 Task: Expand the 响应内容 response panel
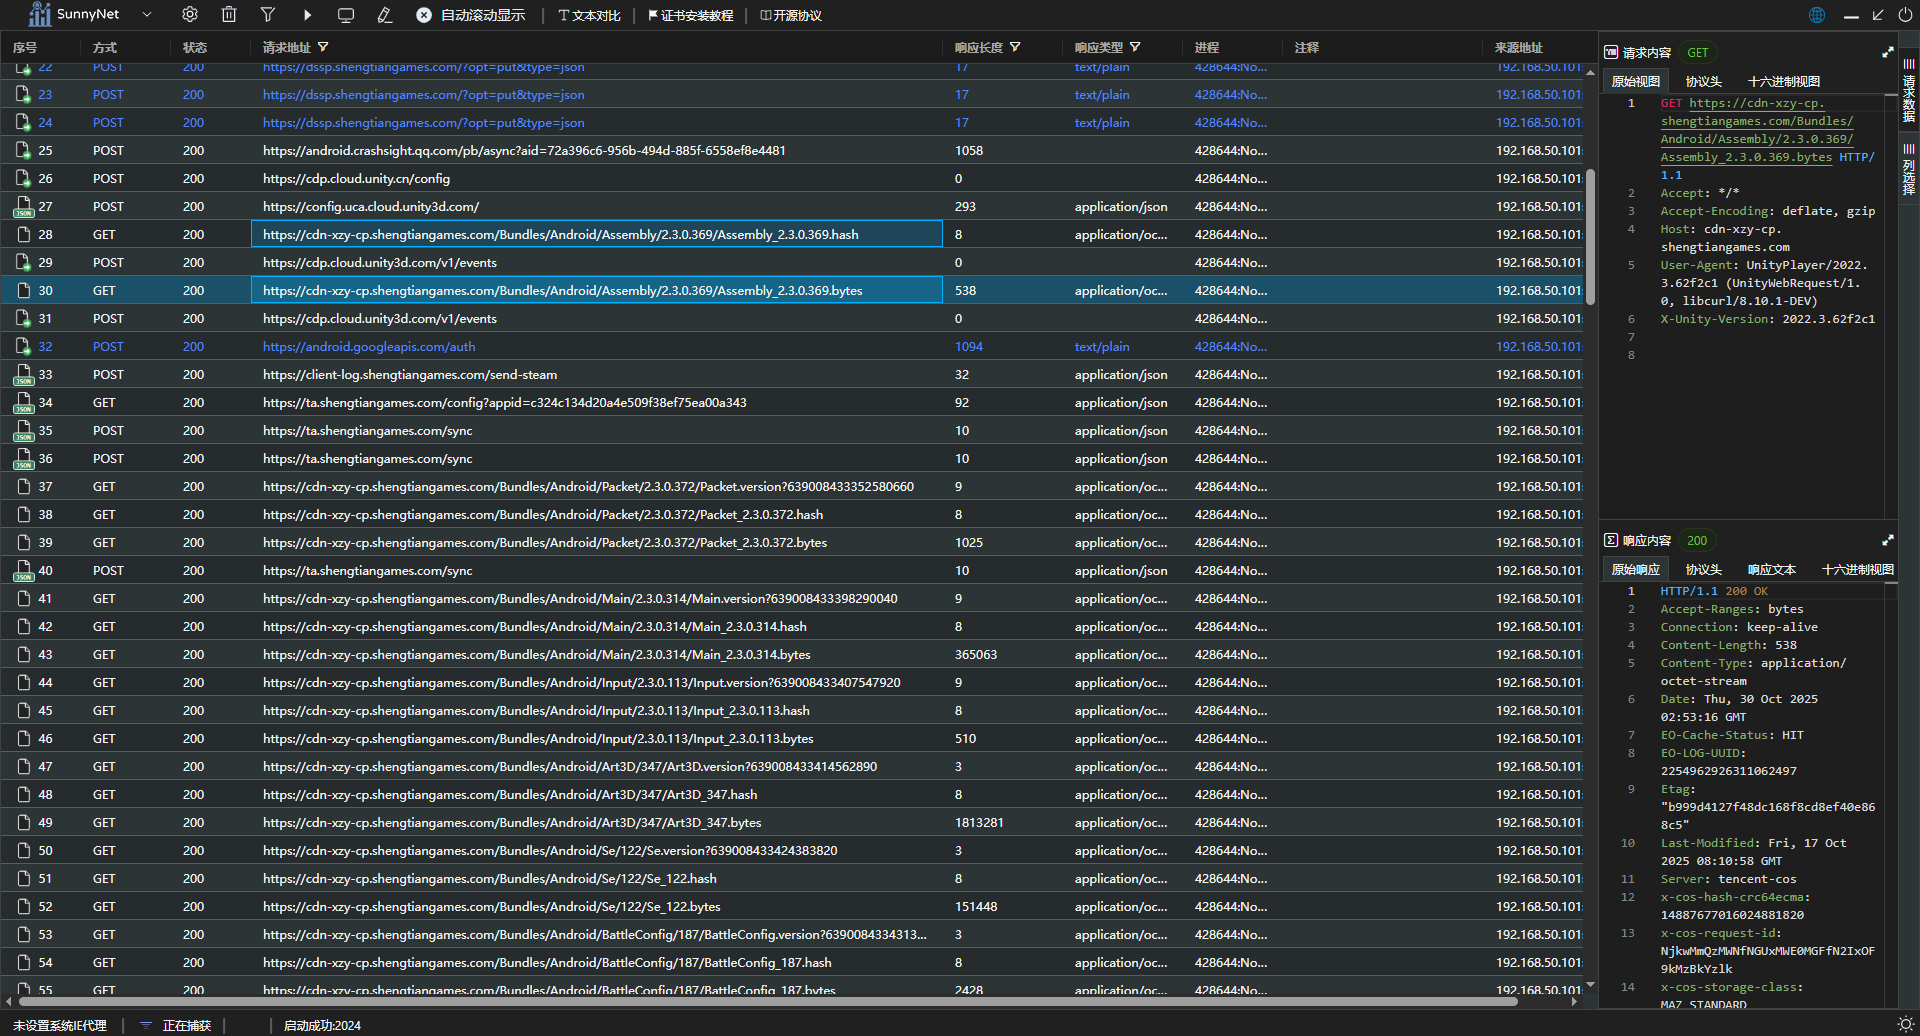[1888, 540]
